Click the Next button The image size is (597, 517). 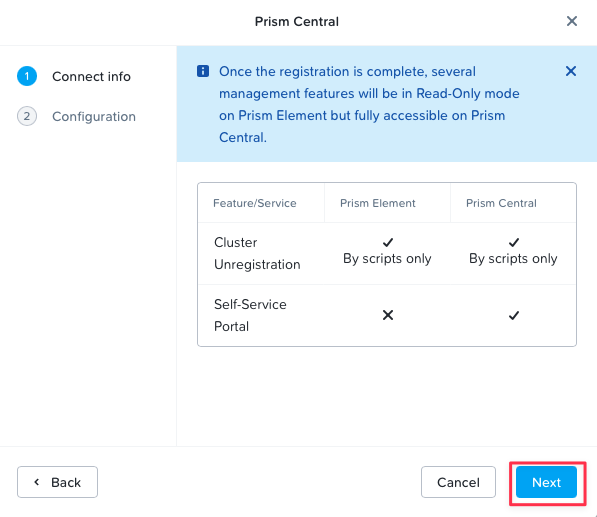[546, 482]
